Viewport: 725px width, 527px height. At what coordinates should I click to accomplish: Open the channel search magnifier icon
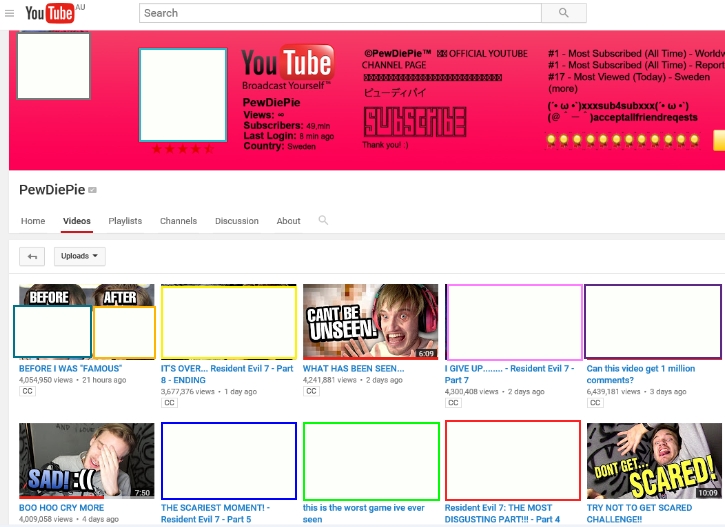point(323,220)
